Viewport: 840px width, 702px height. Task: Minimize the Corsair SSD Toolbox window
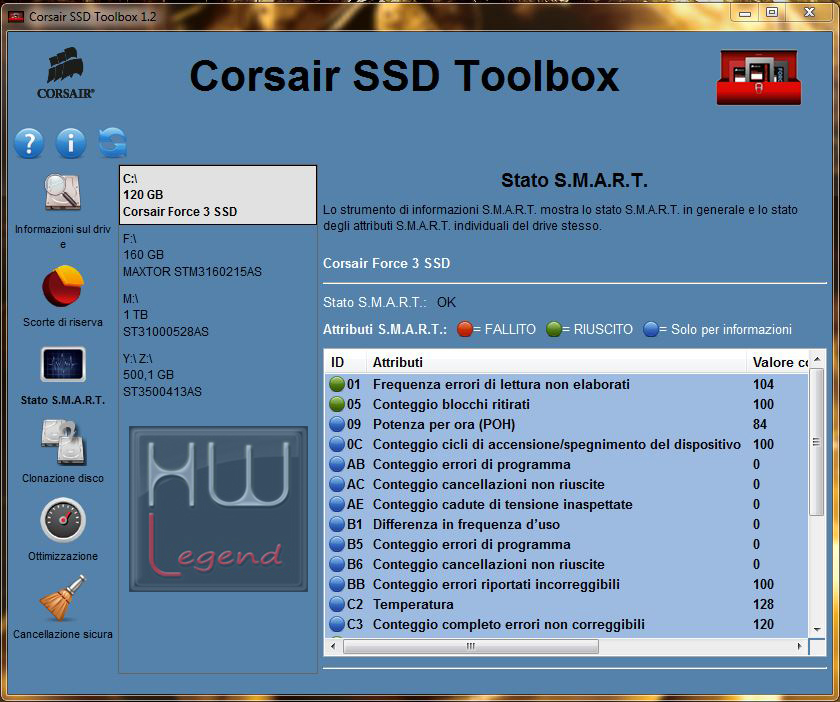(x=745, y=13)
